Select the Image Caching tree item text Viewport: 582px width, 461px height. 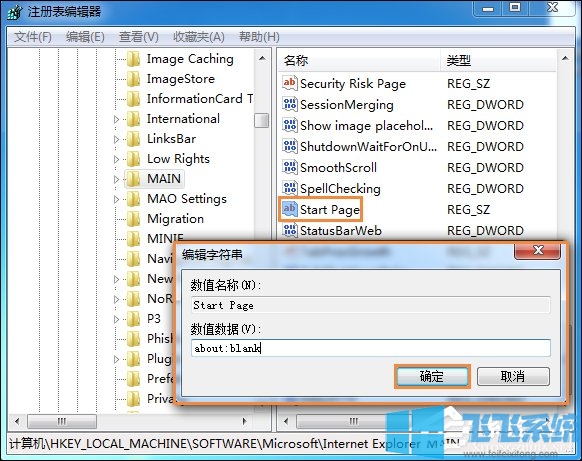tap(190, 59)
